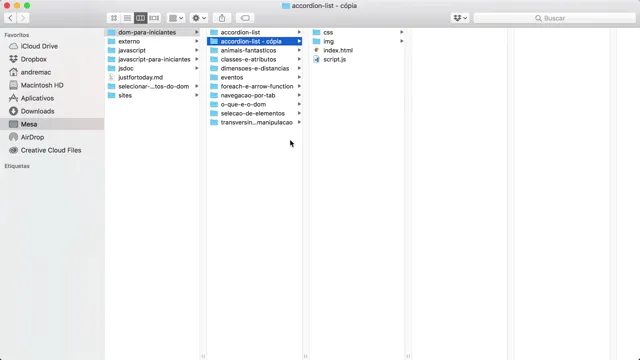Click the edit tags toolbar button
This screenshot has width=640, height=360.
point(245,18)
